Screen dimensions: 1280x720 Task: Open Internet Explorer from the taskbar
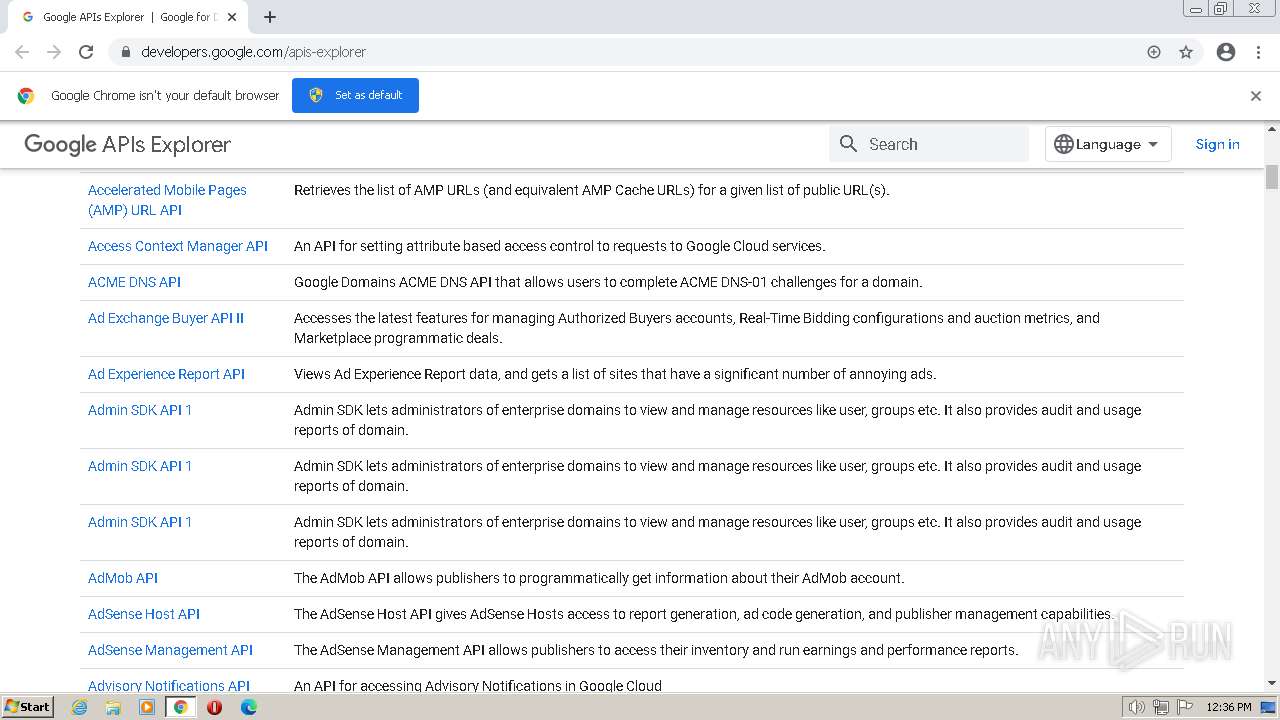(79, 707)
